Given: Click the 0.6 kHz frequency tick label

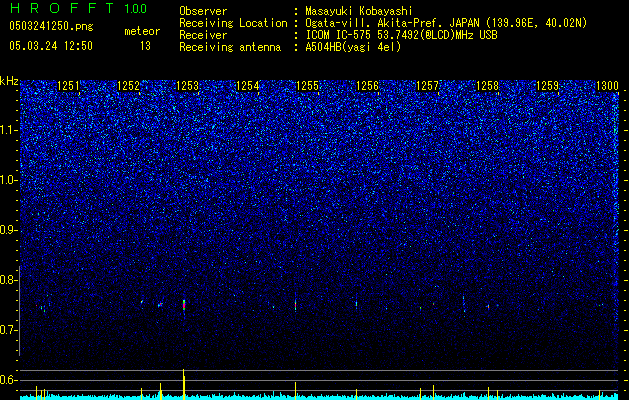Looking at the screenshot, I should [x=7, y=380].
